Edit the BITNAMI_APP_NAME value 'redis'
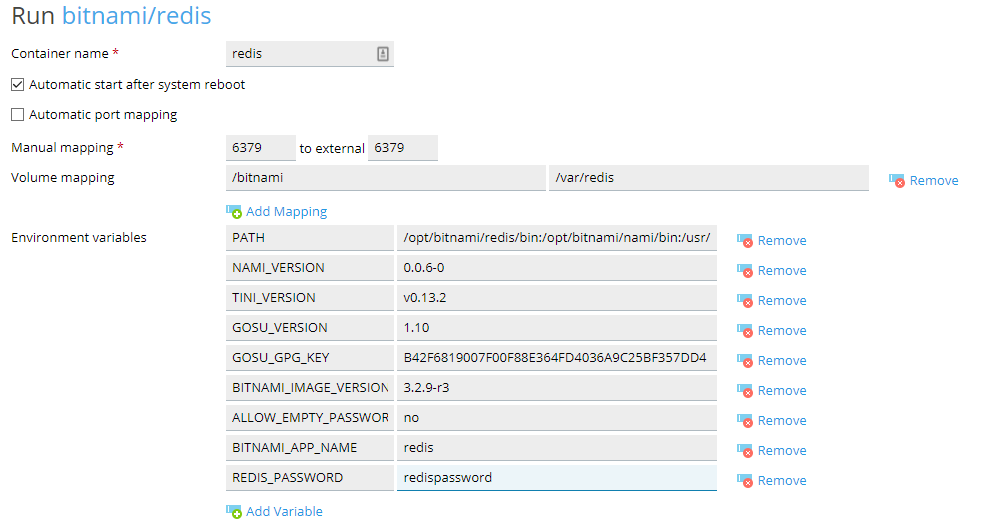This screenshot has width=993, height=526. 557,448
